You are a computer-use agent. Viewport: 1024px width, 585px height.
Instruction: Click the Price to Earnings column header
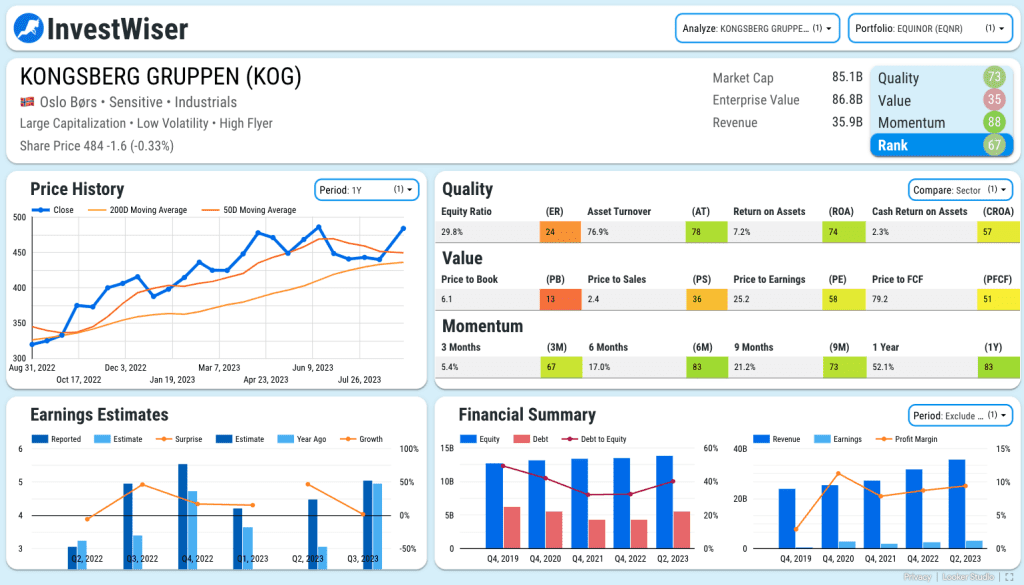(x=769, y=279)
